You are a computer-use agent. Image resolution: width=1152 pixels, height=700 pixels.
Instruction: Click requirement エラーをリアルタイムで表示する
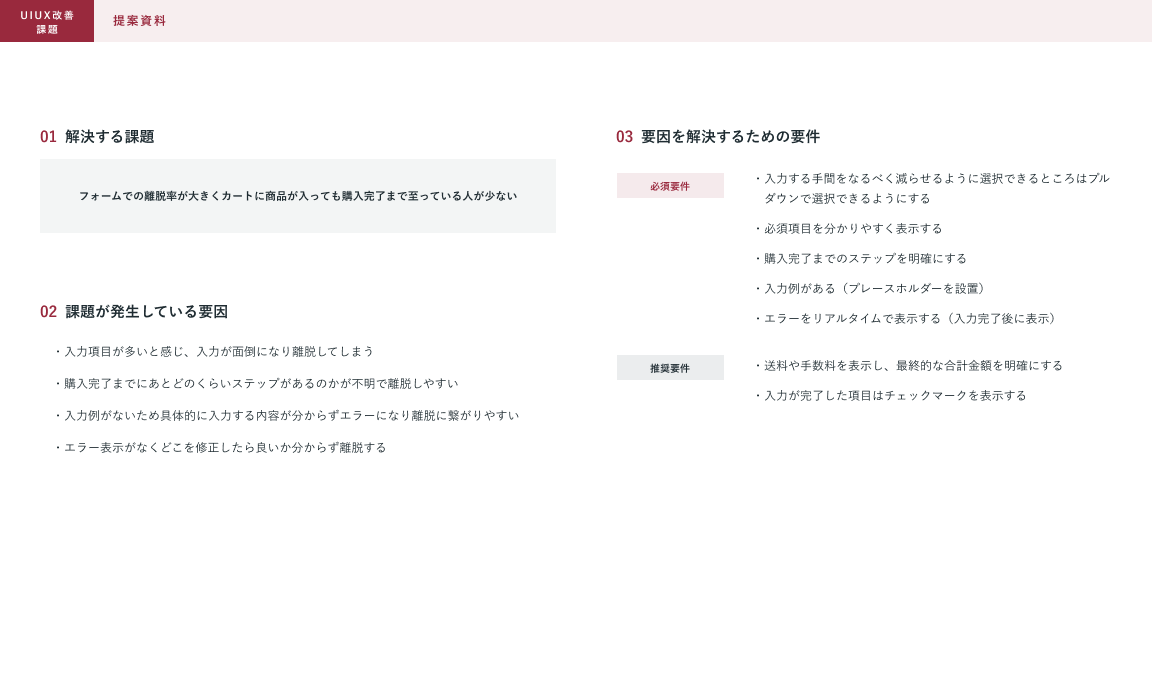click(x=910, y=319)
